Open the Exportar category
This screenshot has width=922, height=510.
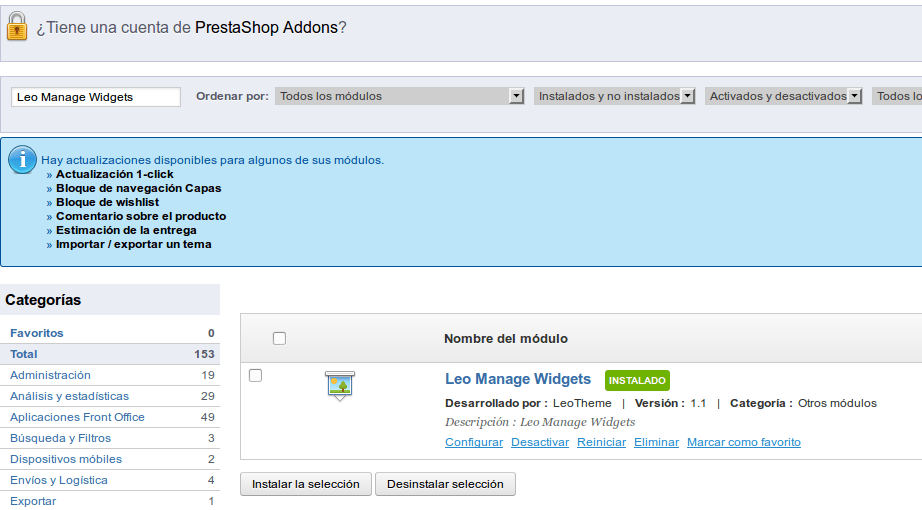point(33,501)
